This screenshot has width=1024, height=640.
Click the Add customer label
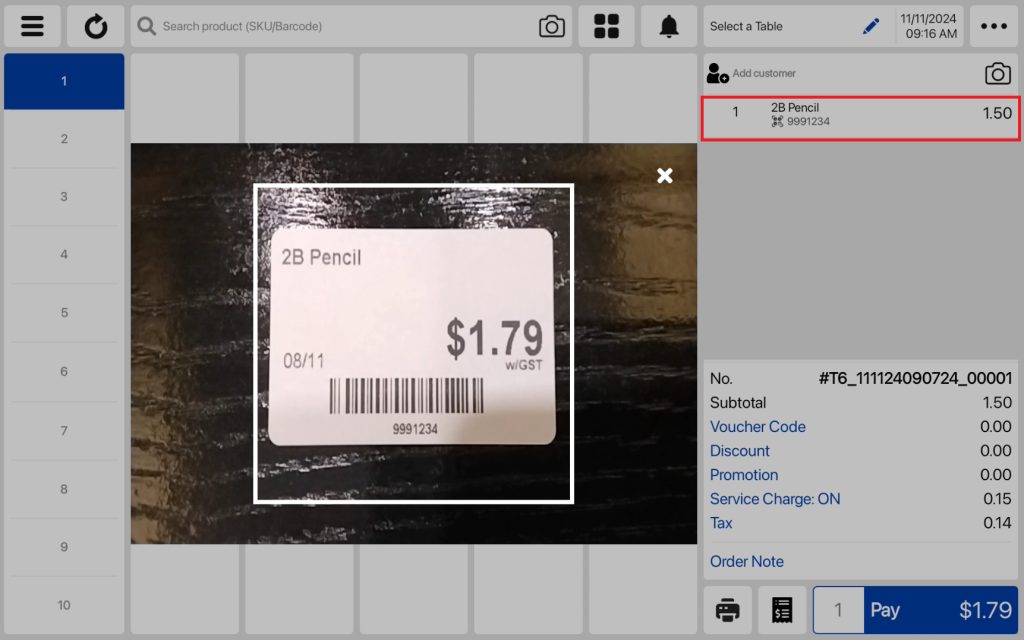click(x=763, y=73)
